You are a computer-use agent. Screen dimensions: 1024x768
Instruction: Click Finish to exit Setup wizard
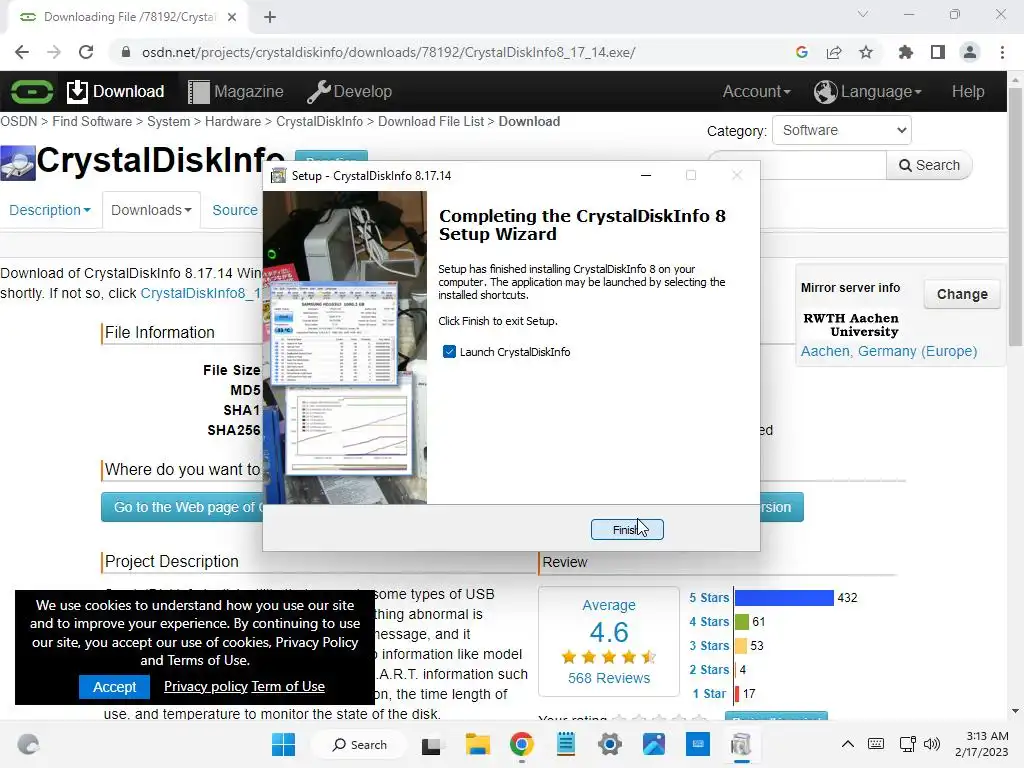[627, 530]
